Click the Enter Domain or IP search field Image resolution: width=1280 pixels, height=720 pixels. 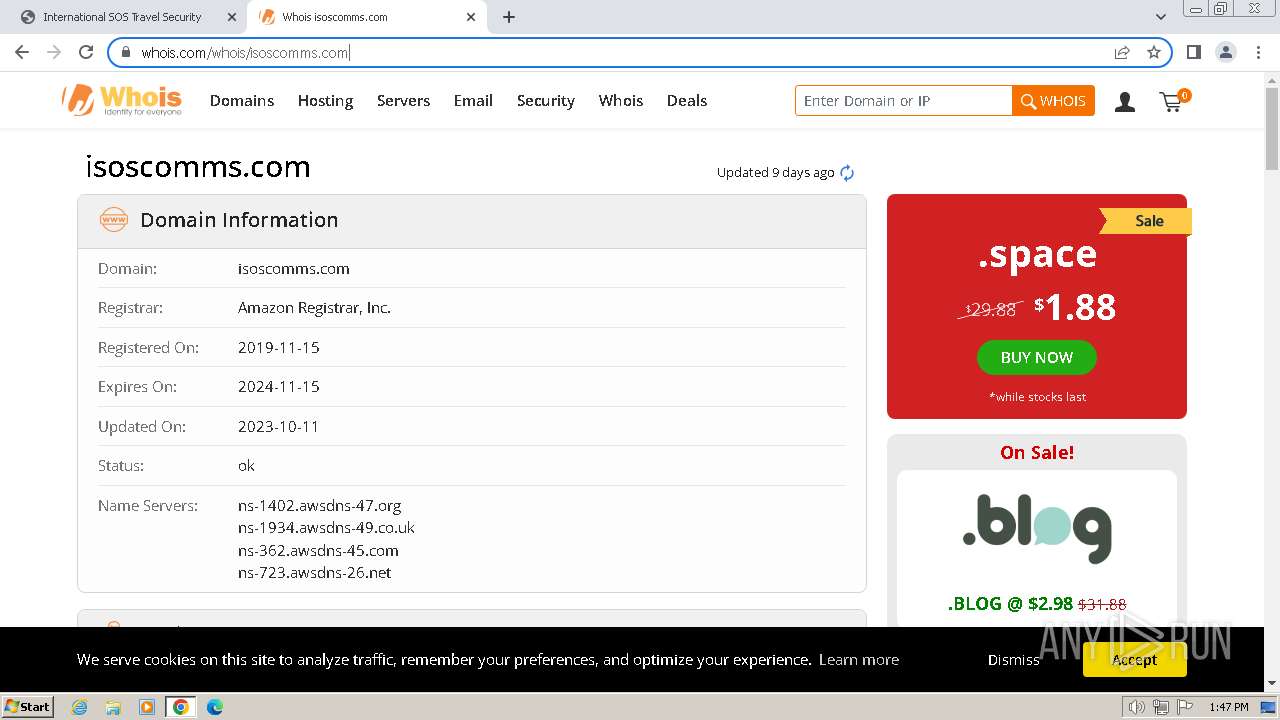904,101
